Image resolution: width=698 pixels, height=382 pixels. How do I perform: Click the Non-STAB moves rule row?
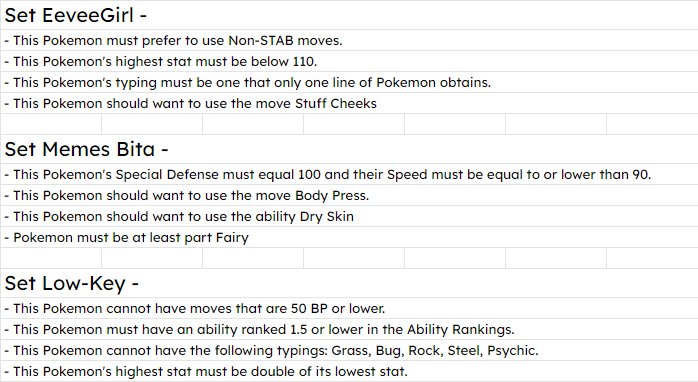coord(349,40)
